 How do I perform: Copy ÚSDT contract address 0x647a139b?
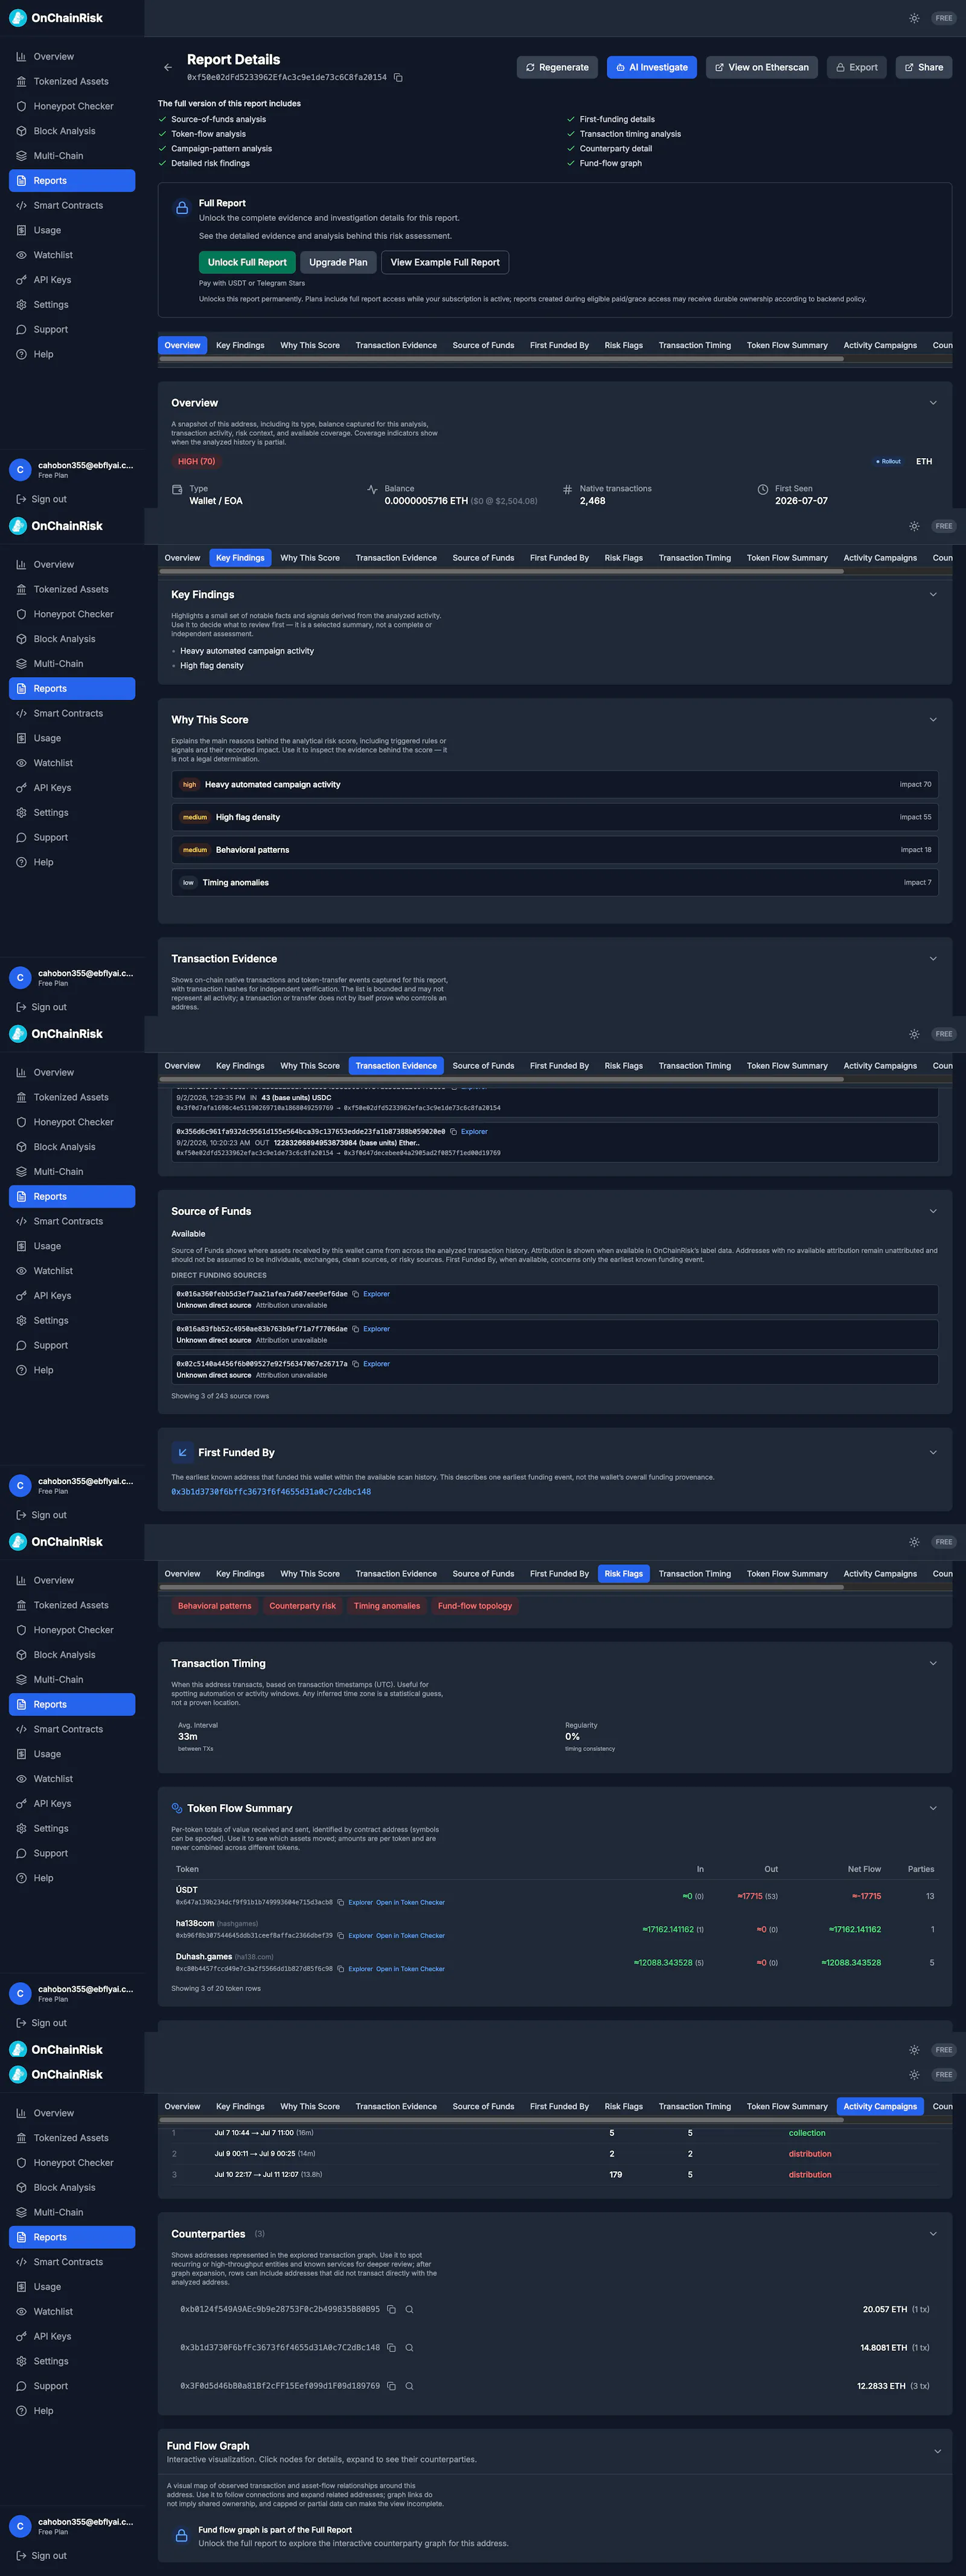coord(340,1902)
